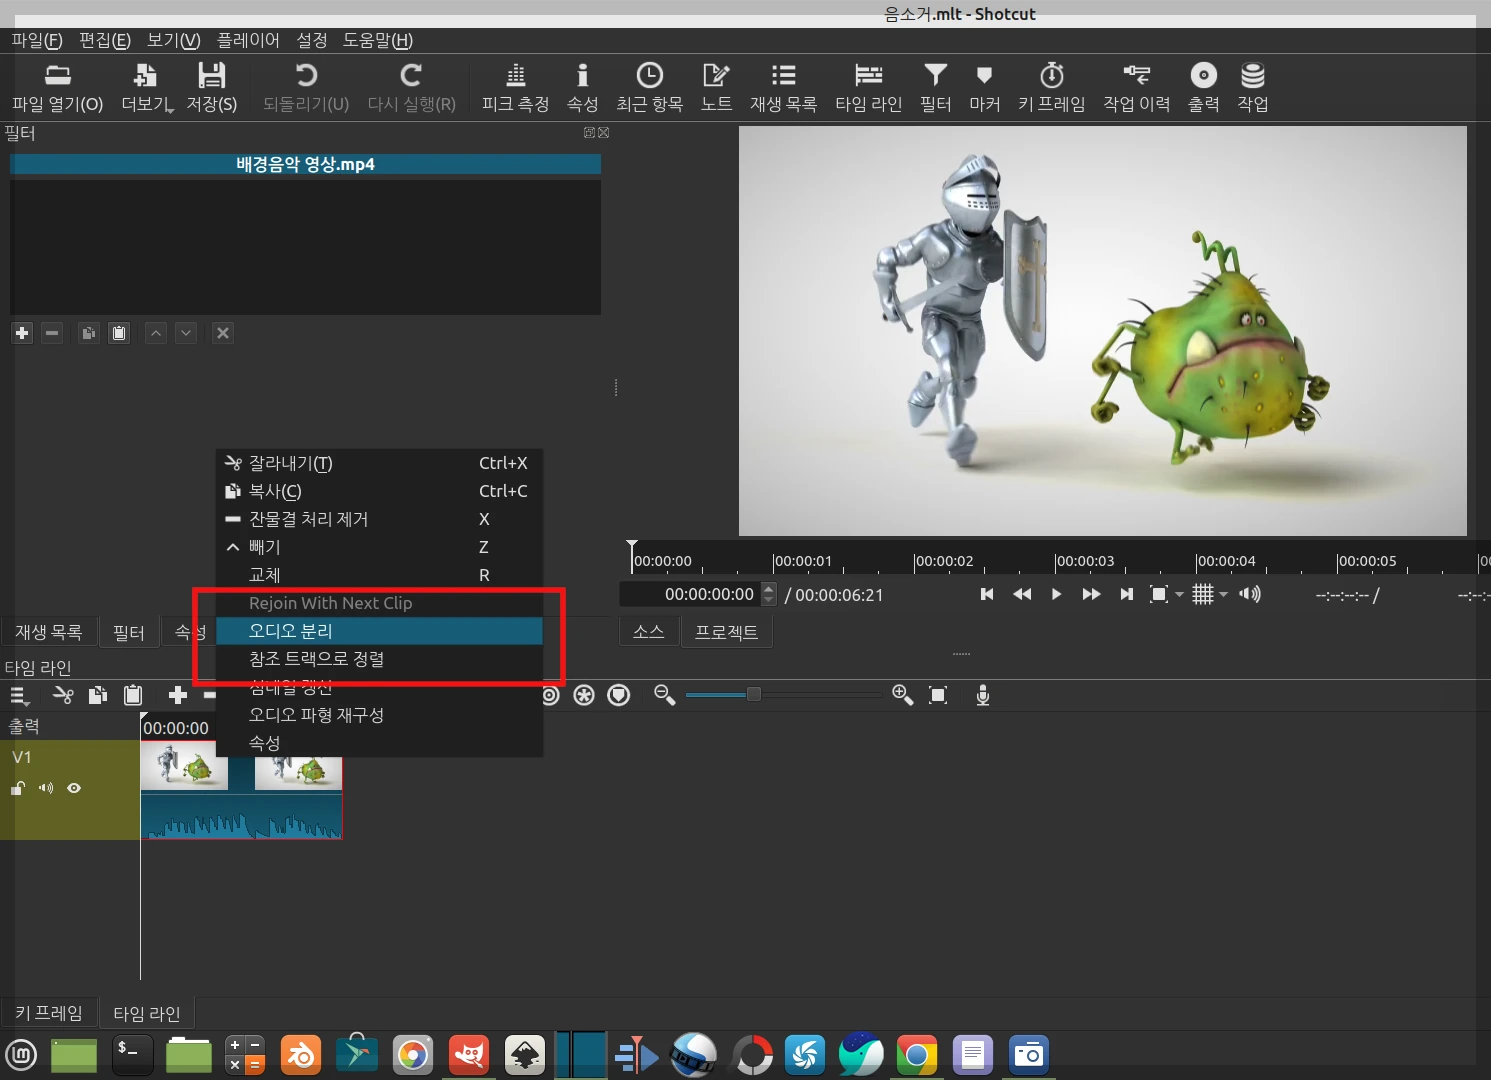Open 최근 항목 recent files panel
The width and height of the screenshot is (1491, 1080).
click(x=649, y=88)
